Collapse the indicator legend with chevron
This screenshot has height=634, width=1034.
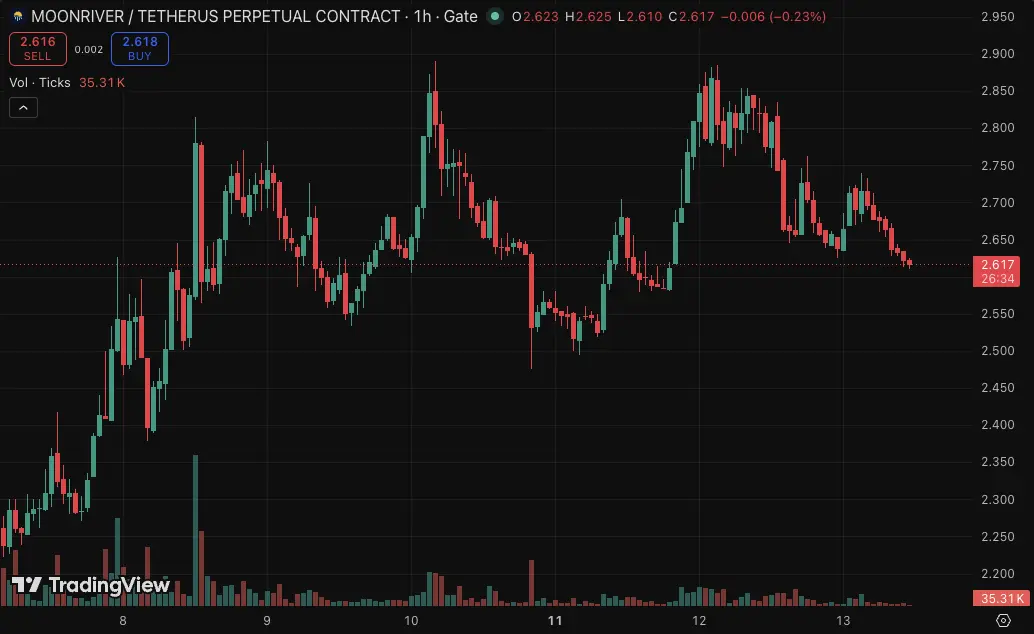point(23,108)
